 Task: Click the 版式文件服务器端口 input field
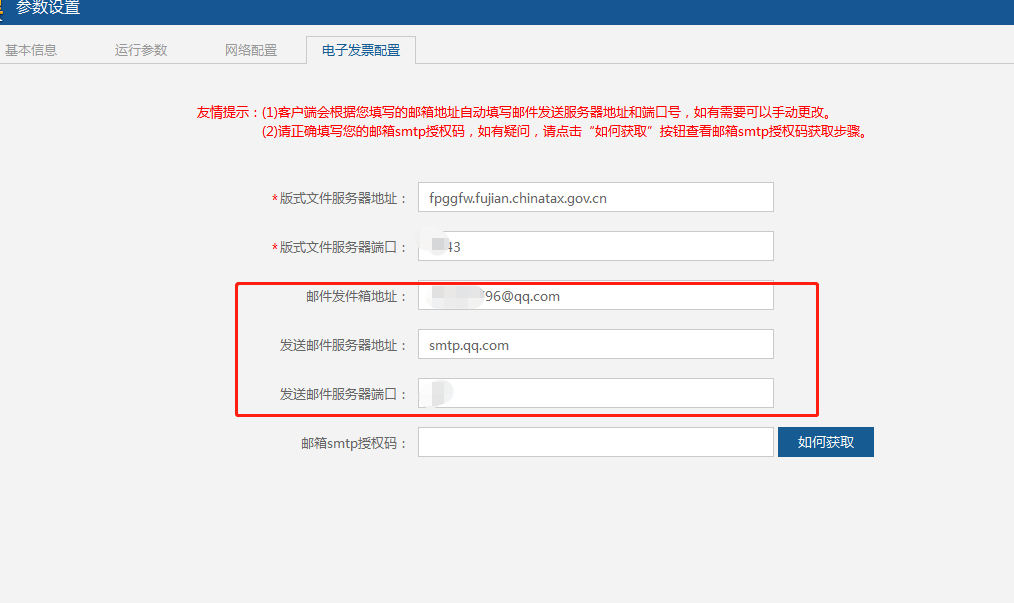(595, 247)
